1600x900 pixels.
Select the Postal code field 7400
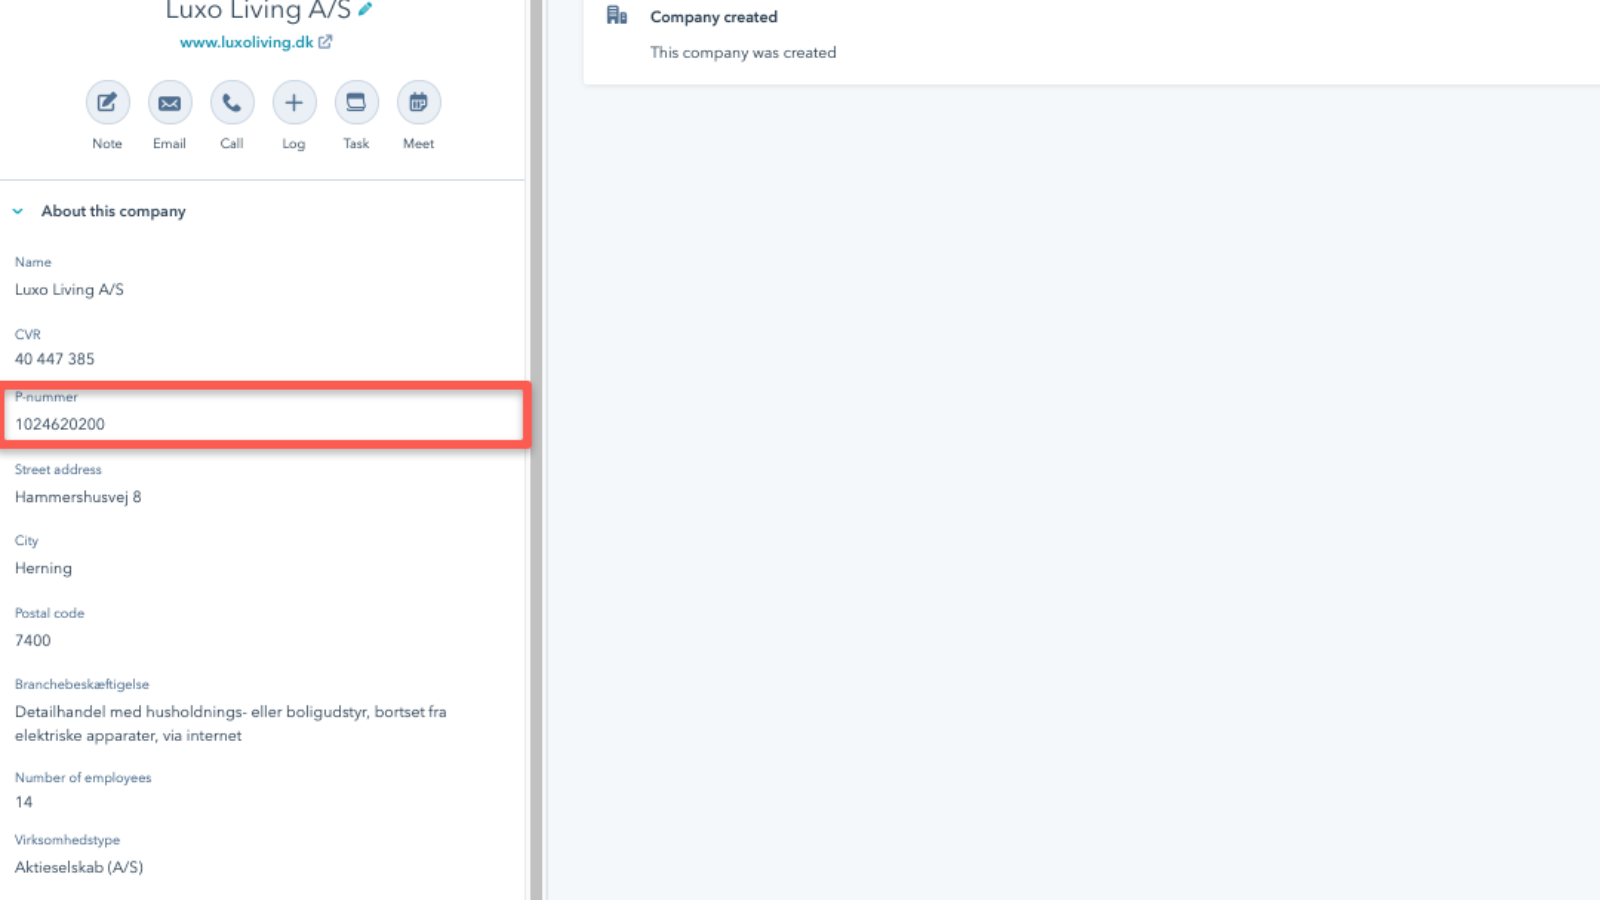pyautogui.click(x=33, y=640)
